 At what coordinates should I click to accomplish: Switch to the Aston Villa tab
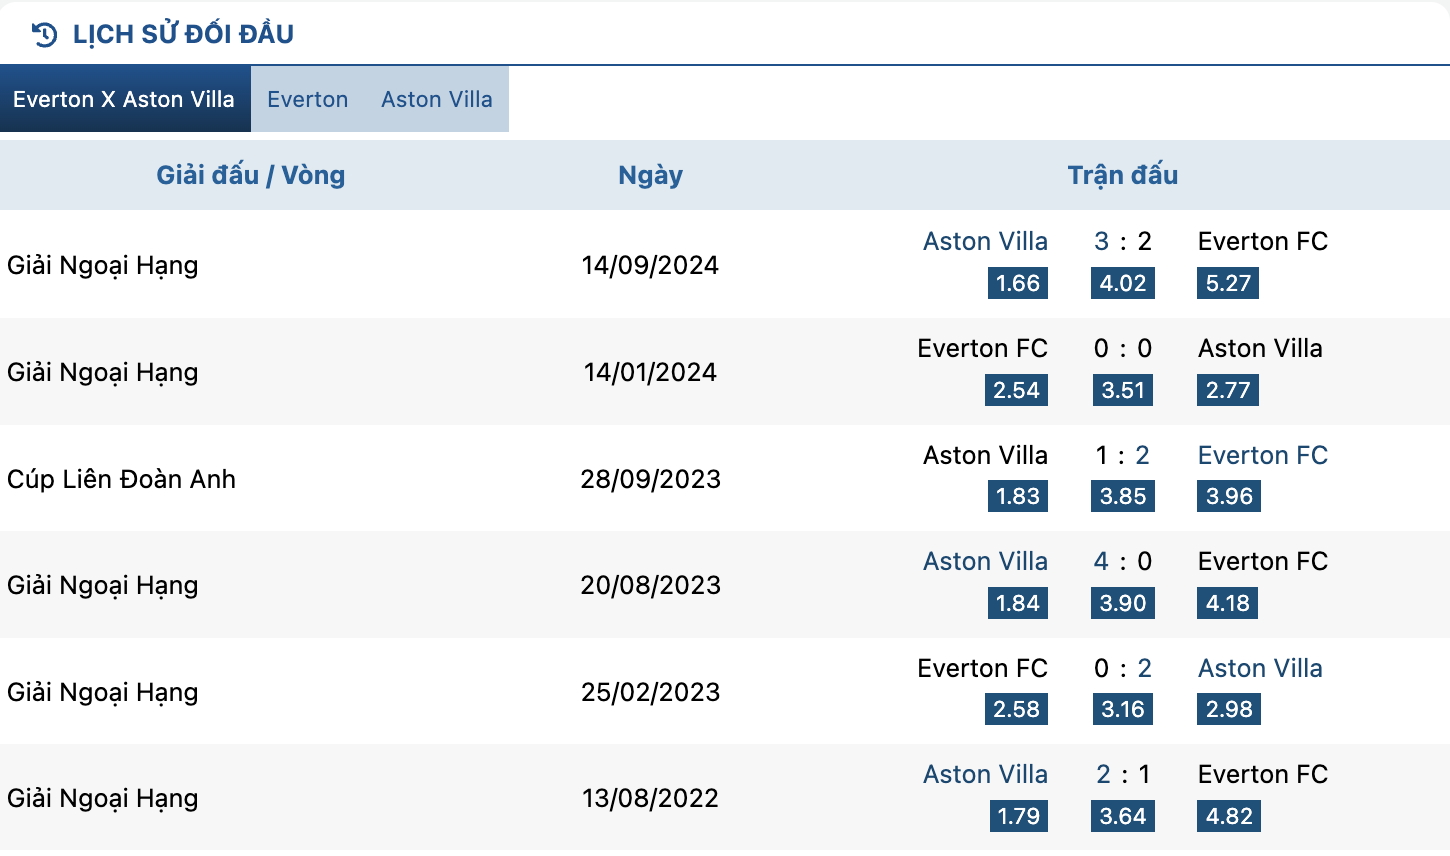pos(437,99)
